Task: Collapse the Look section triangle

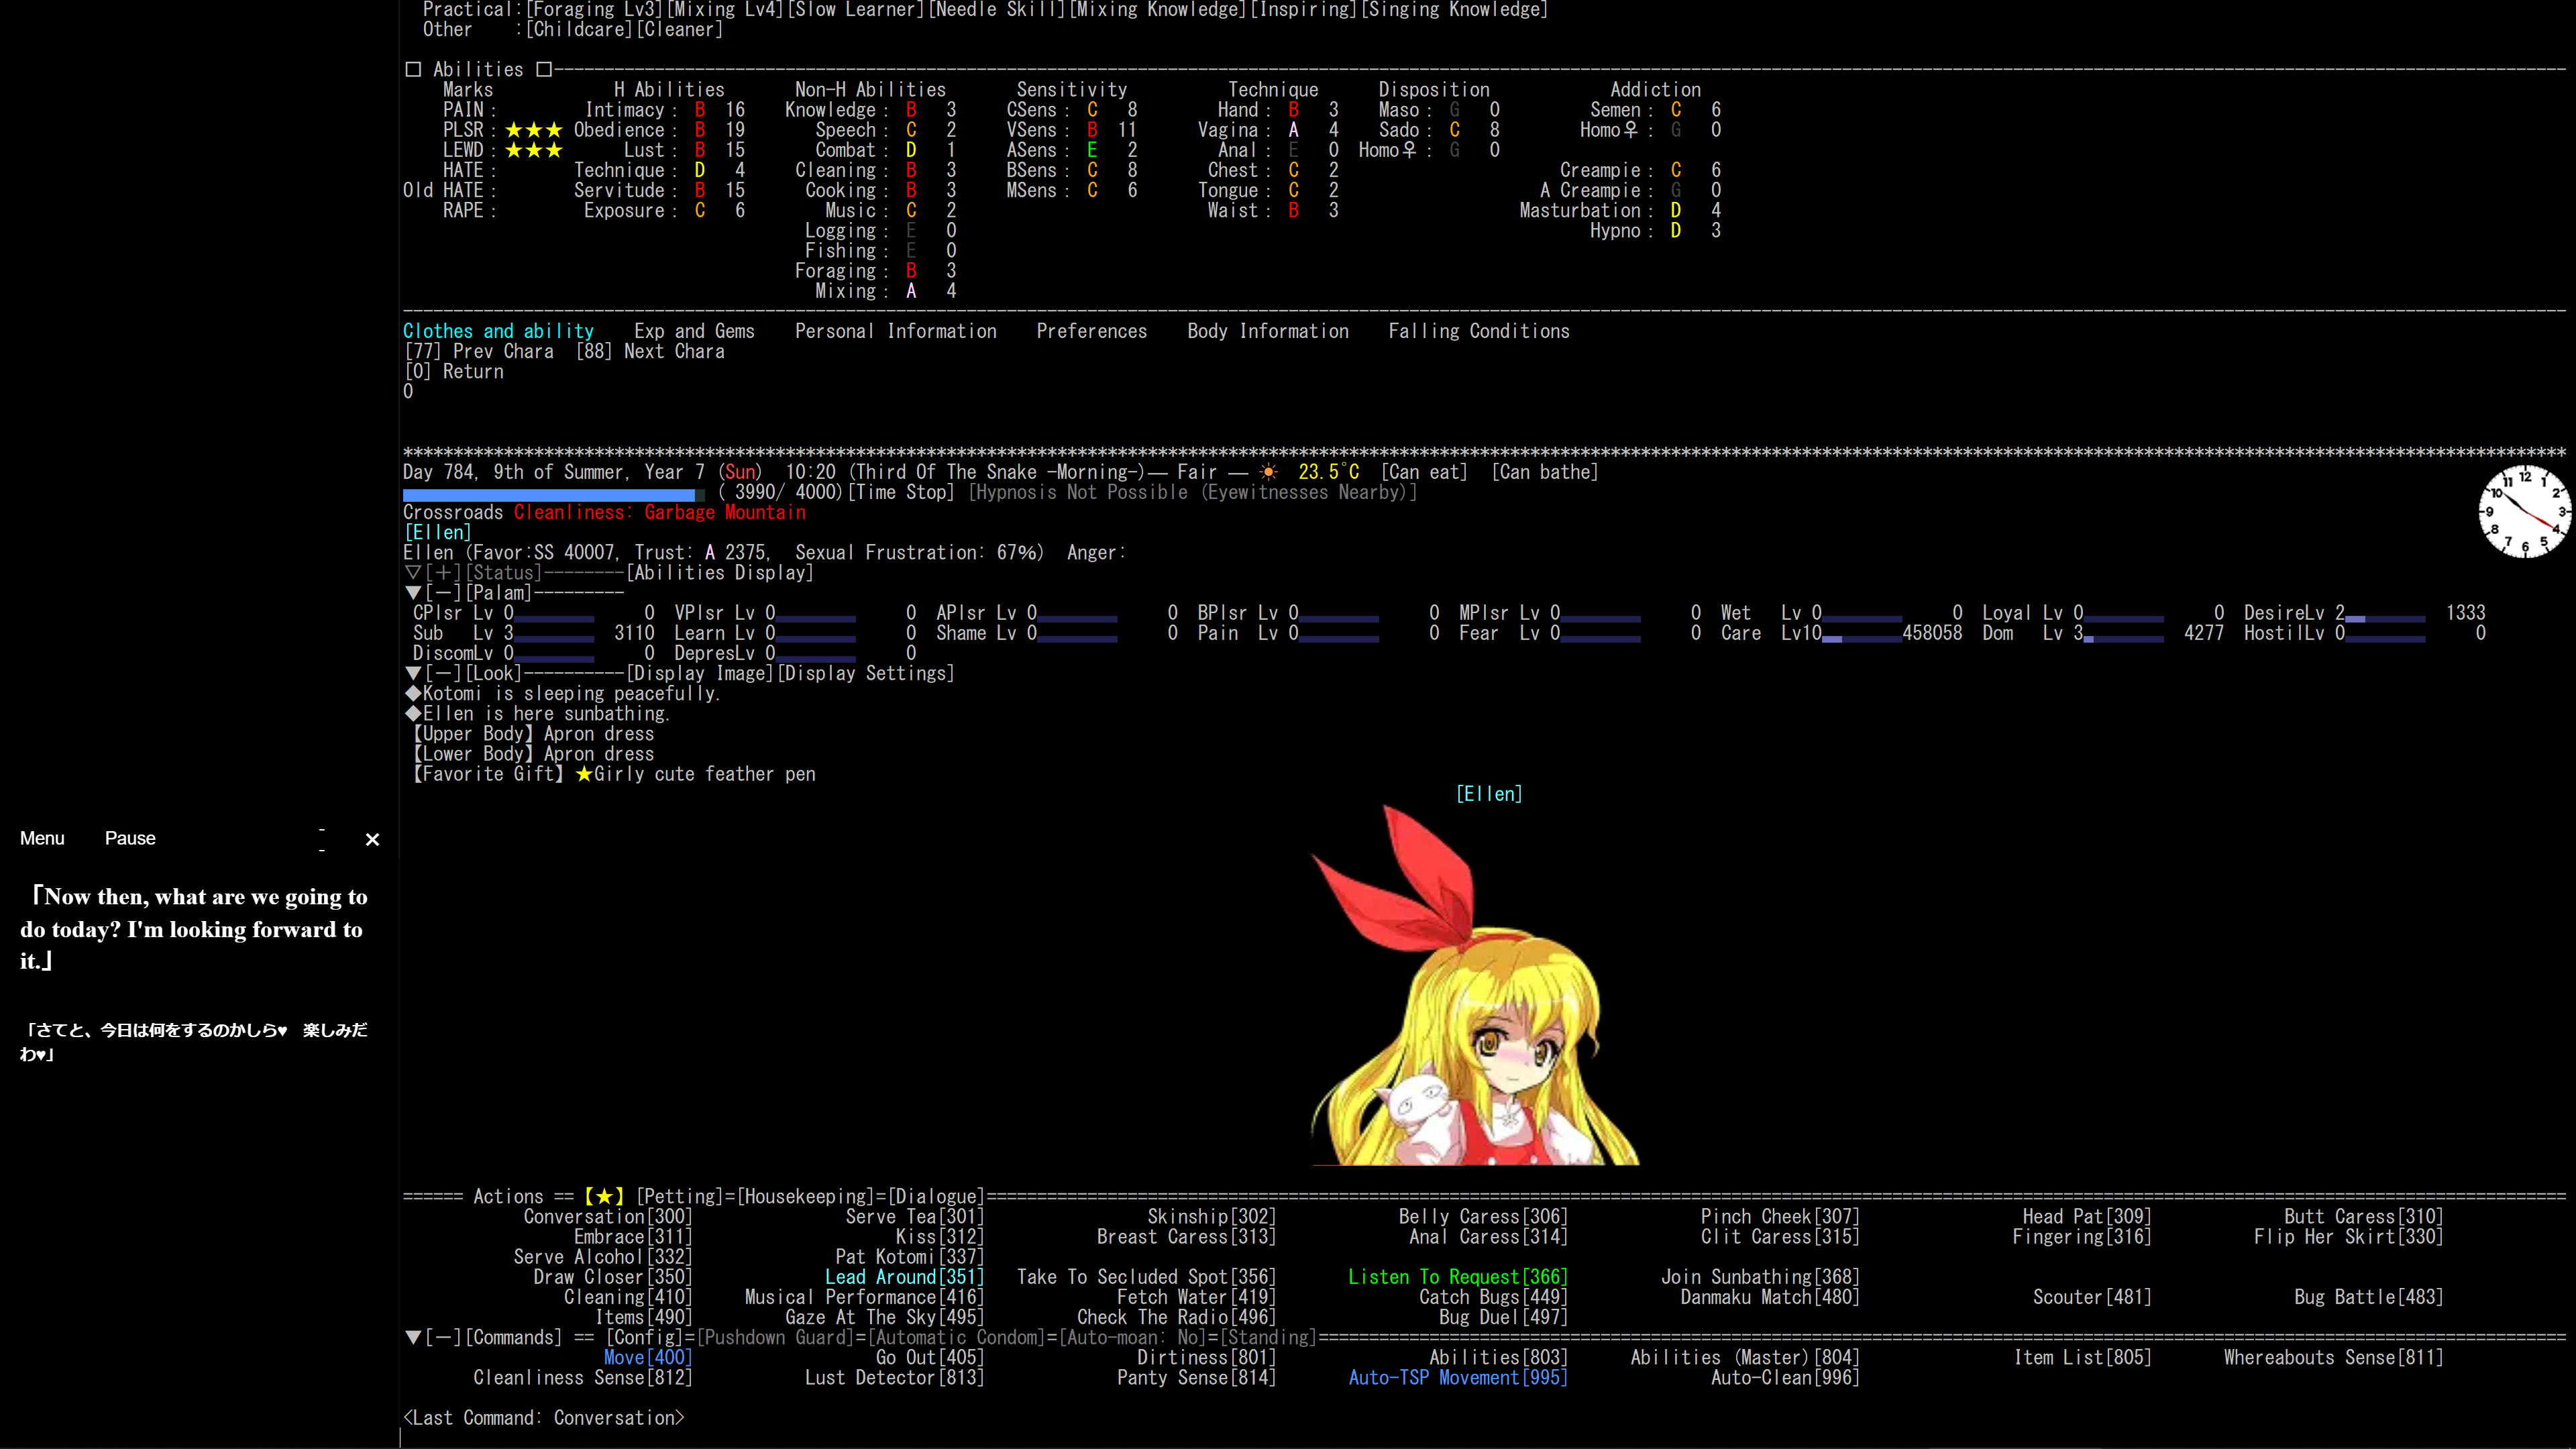Action: (x=412, y=673)
